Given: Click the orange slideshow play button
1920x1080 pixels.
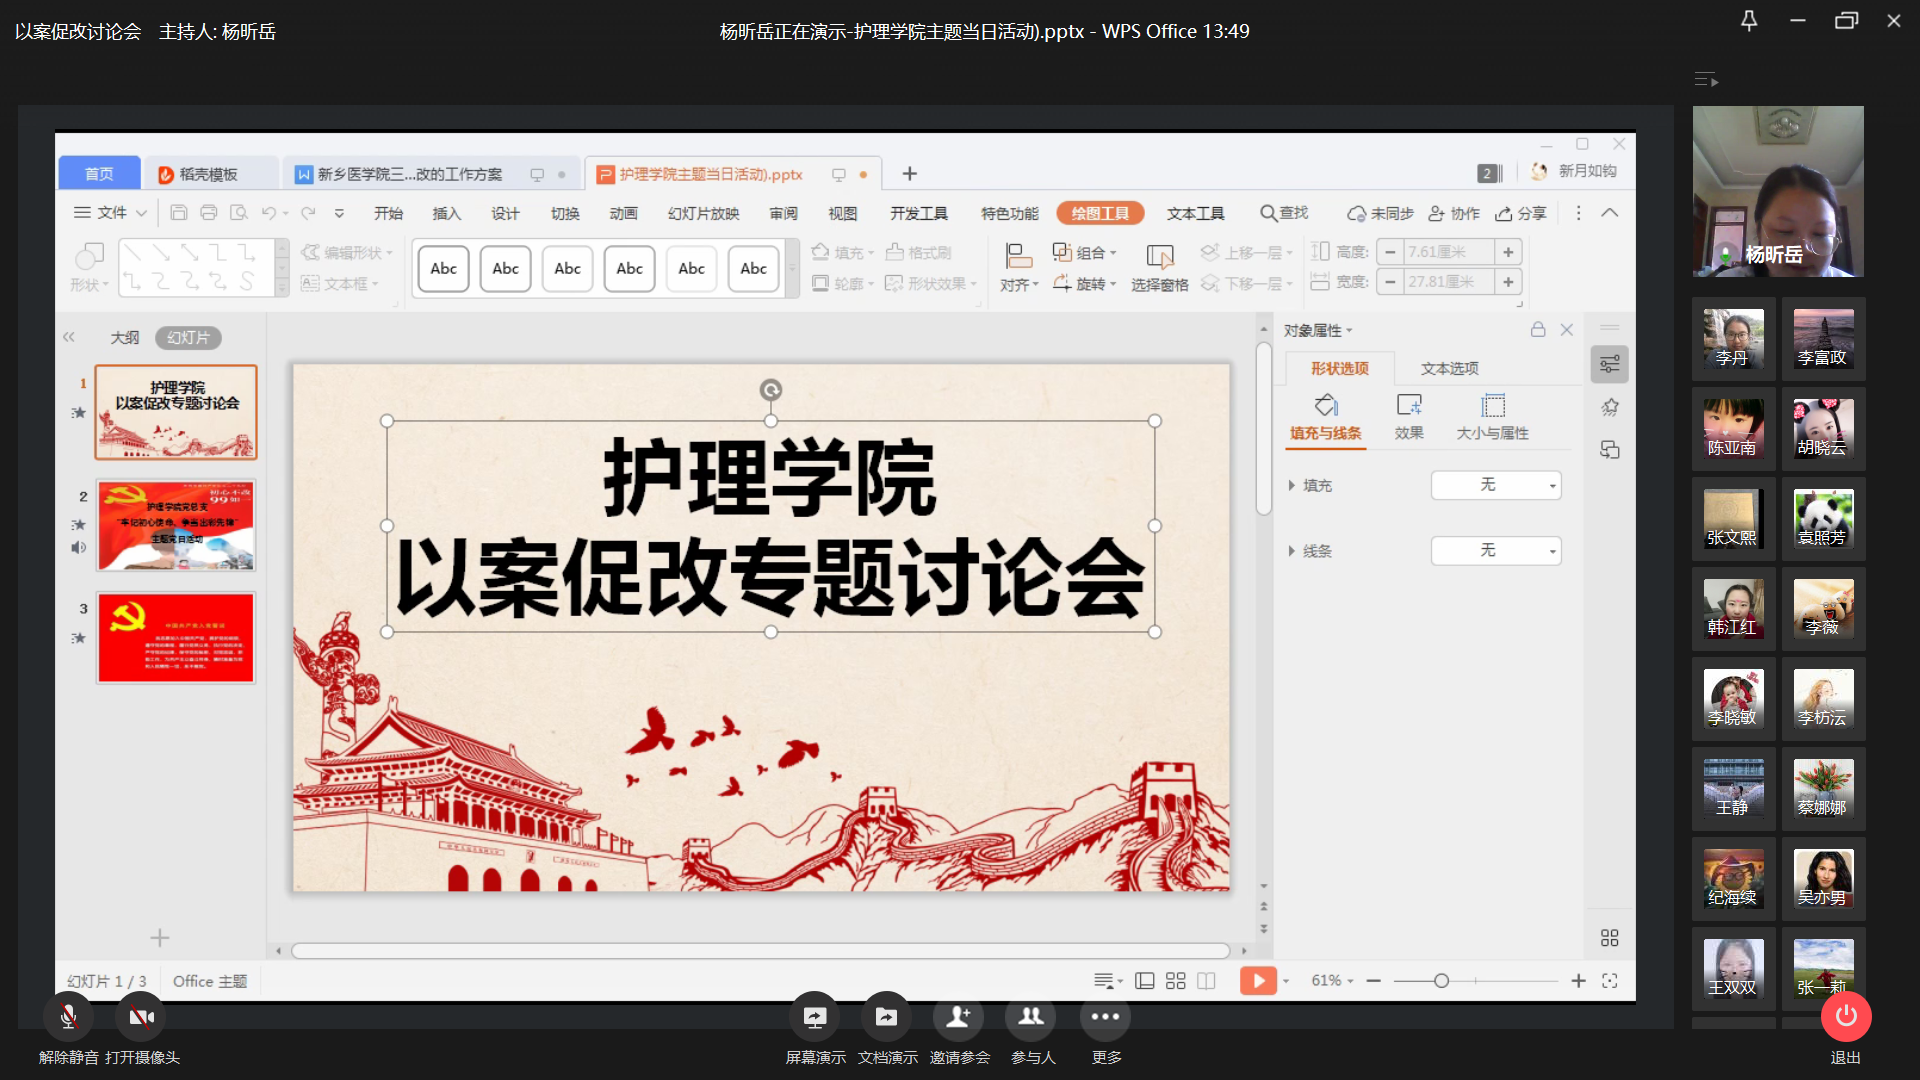Looking at the screenshot, I should [1257, 981].
